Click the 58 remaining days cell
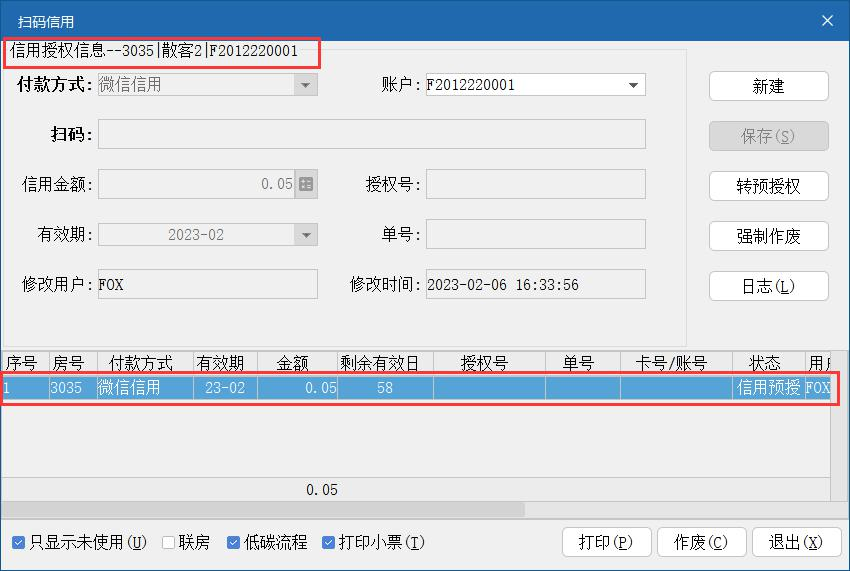The height and width of the screenshot is (571, 850). pos(385,388)
